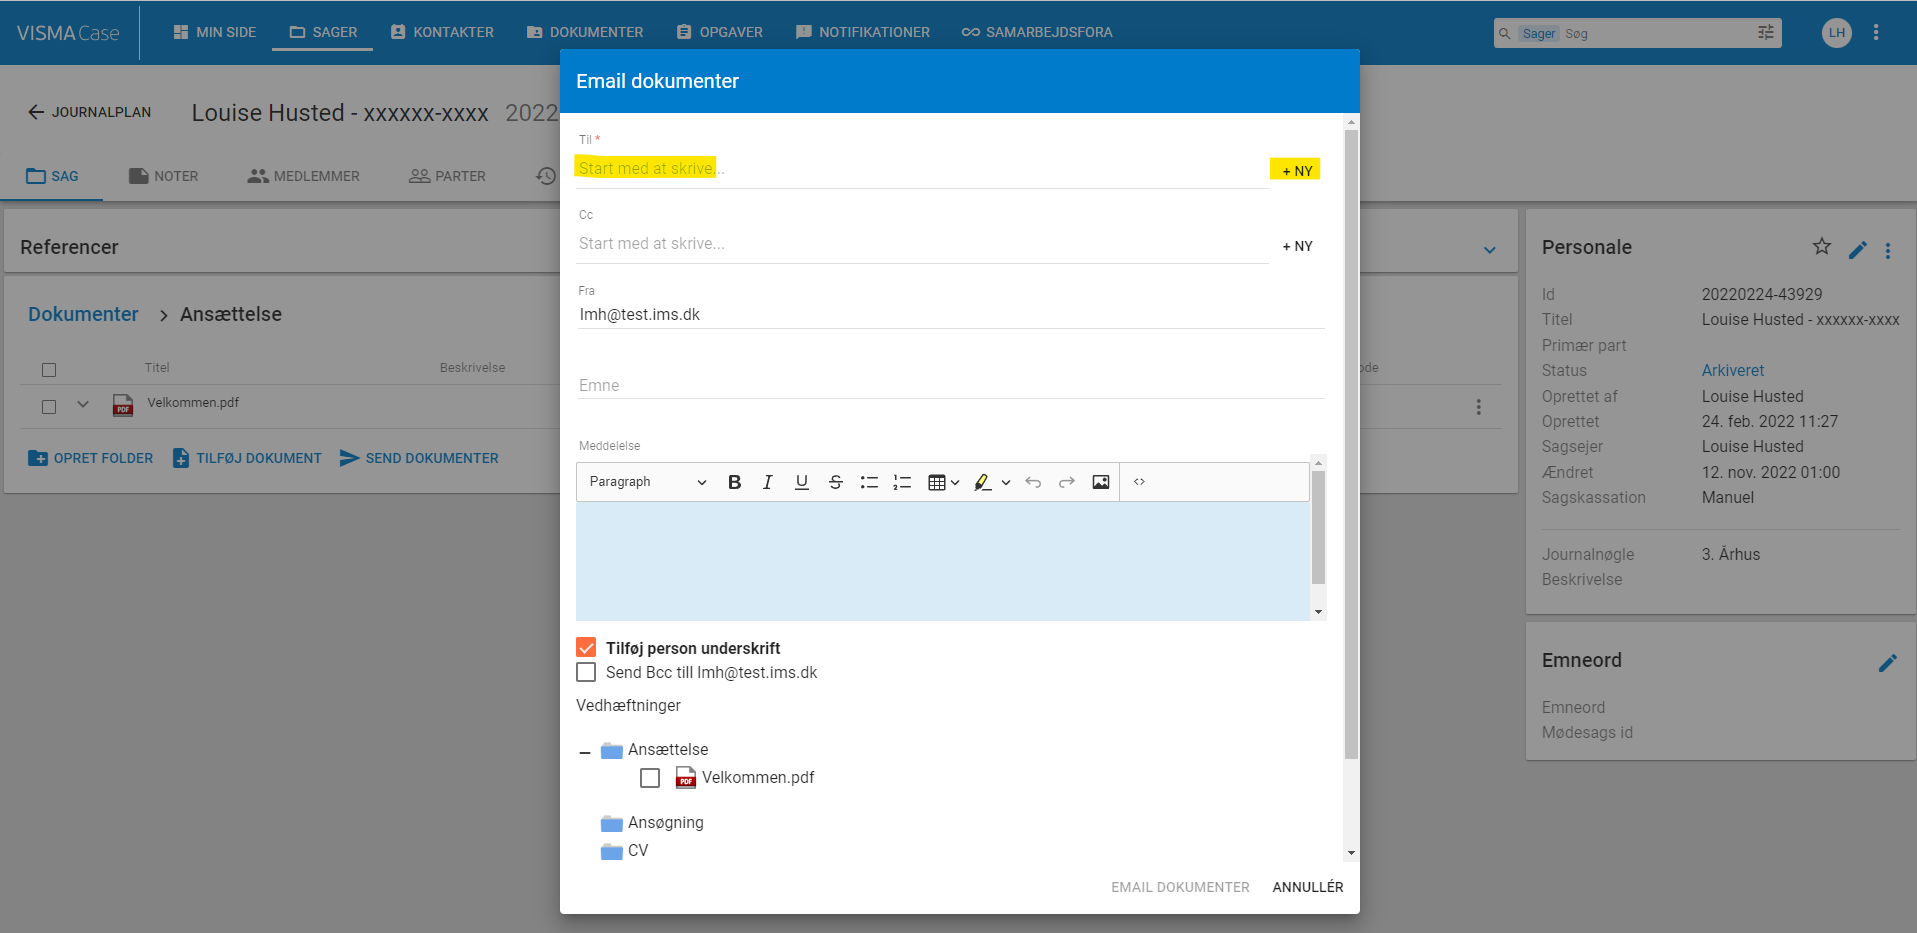Apply highlight color with marker icon
The width and height of the screenshot is (1917, 933).
982,482
